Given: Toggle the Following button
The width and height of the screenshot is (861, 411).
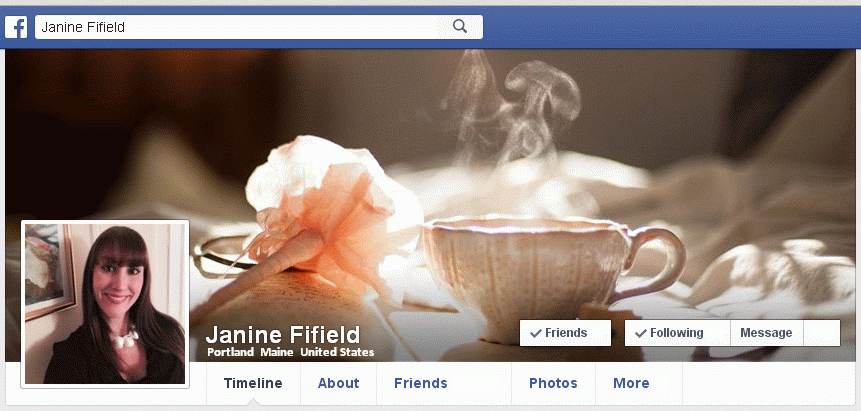Looking at the screenshot, I should click(677, 333).
